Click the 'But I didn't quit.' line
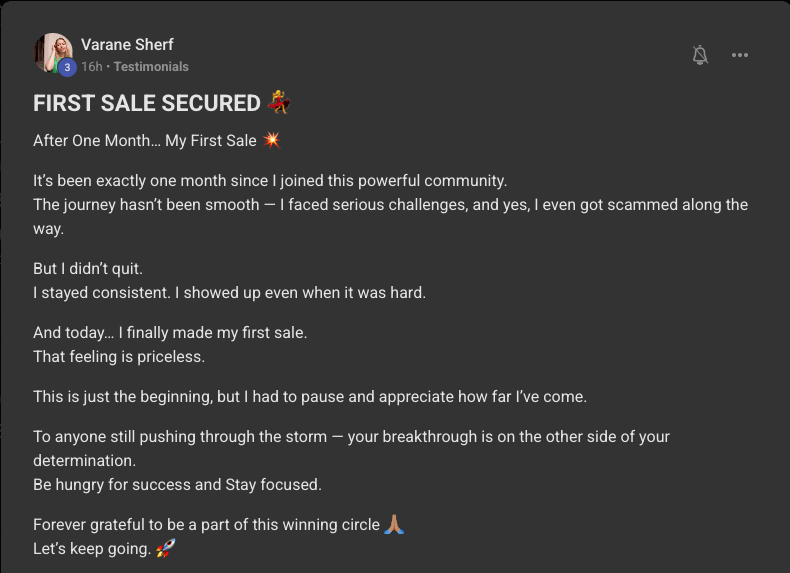Screen dimensions: 790x573 pos(88,269)
